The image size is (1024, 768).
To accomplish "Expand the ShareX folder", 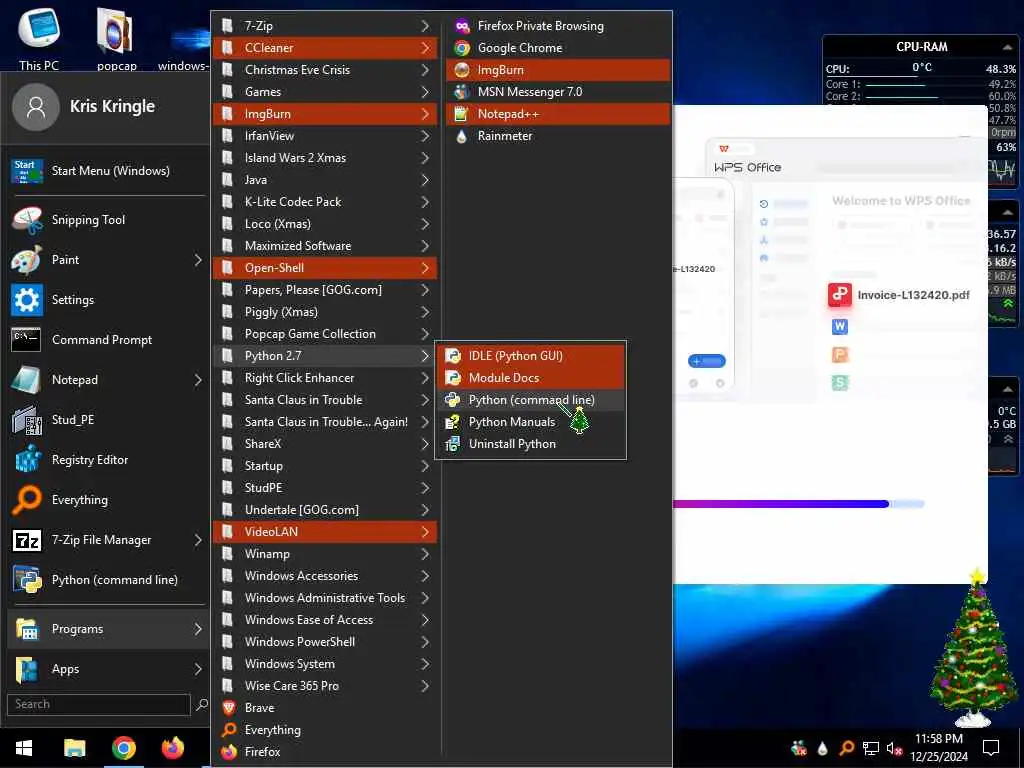I will click(x=325, y=444).
